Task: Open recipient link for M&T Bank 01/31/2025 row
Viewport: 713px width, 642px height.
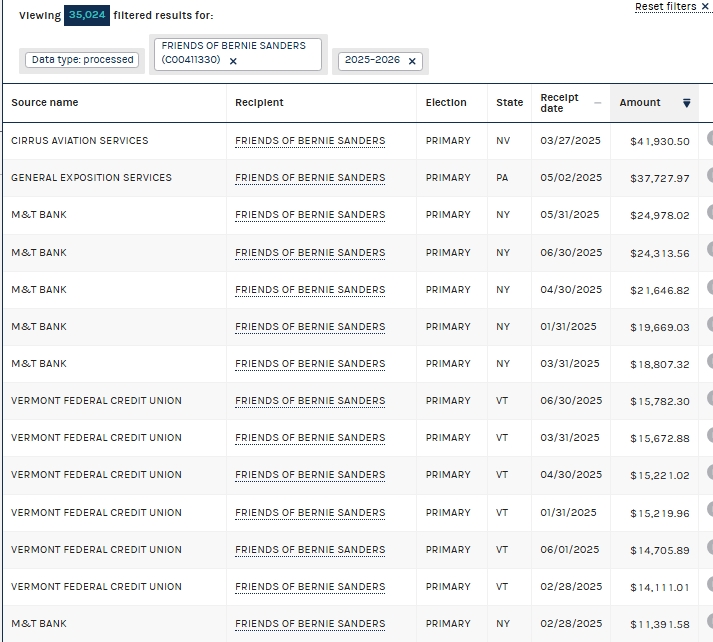Action: click(310, 327)
